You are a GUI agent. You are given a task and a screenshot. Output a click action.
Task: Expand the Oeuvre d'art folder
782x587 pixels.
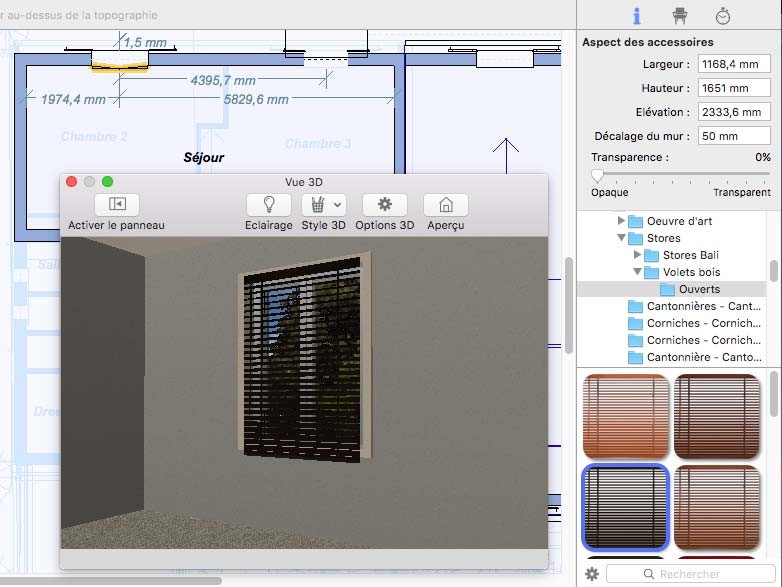point(622,221)
